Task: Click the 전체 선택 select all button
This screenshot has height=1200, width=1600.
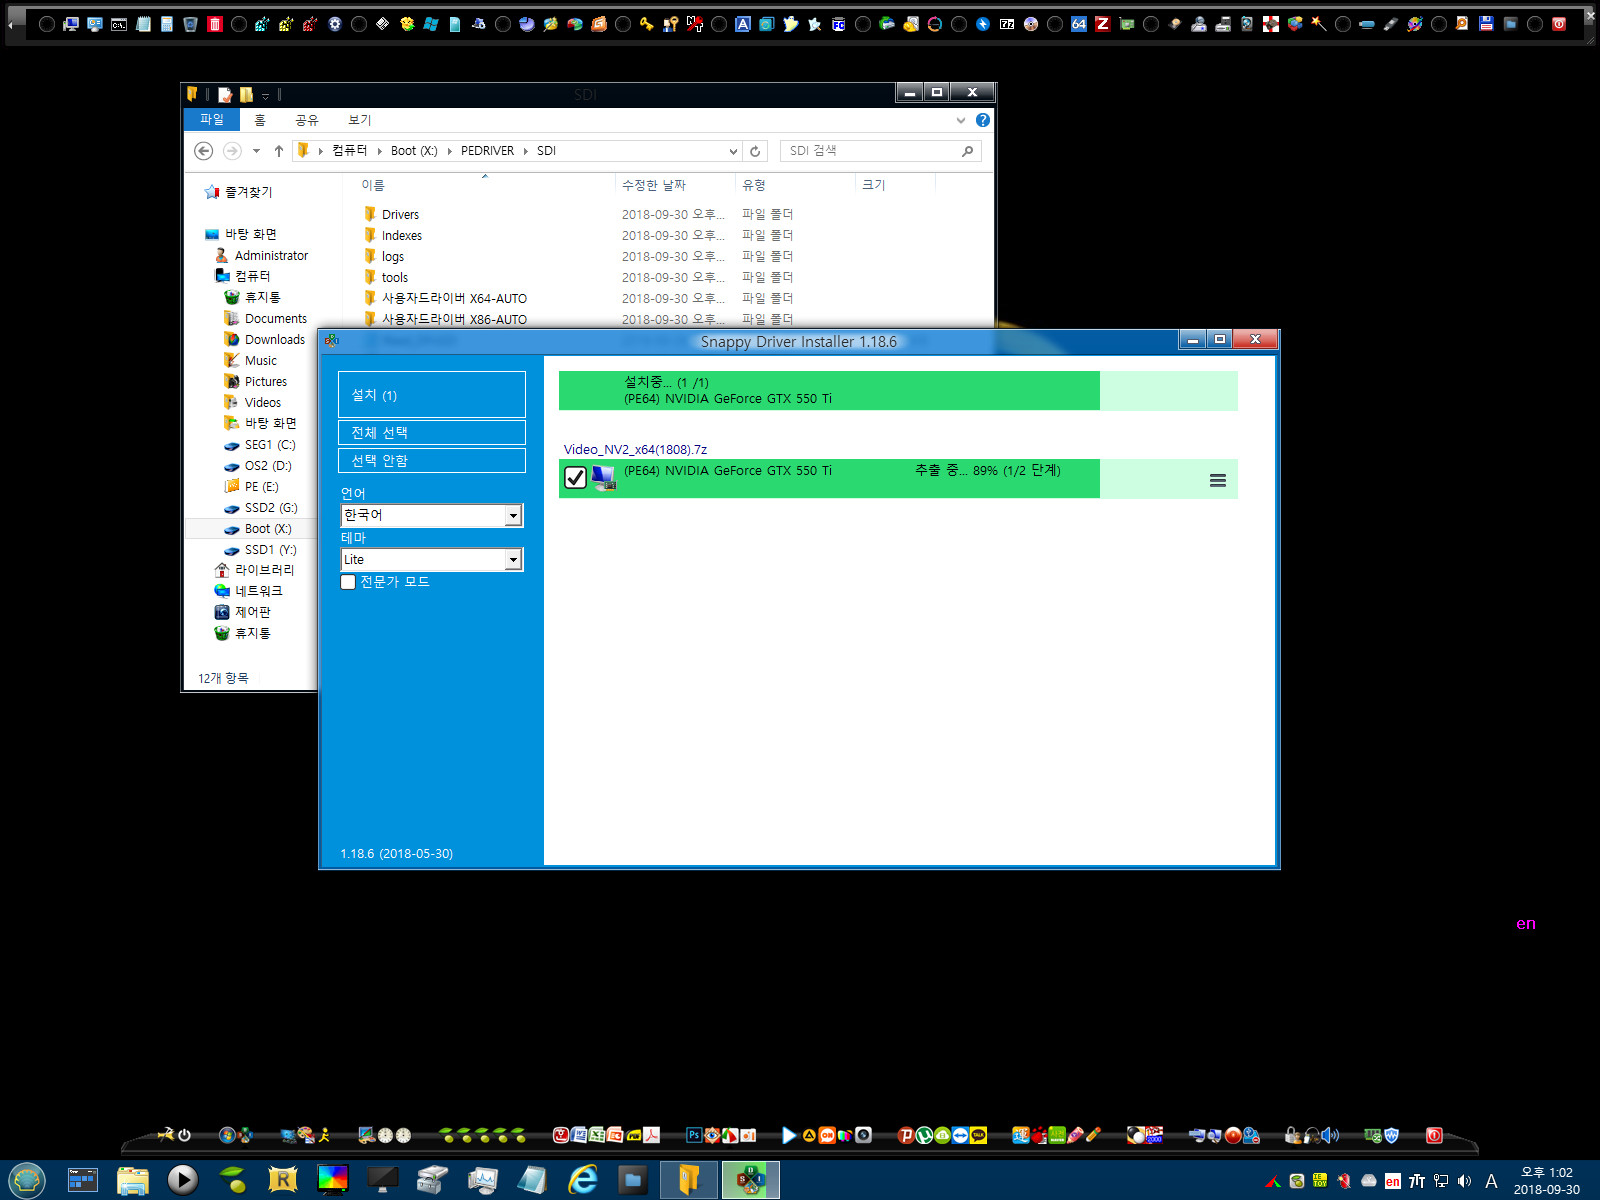Action: [431, 433]
